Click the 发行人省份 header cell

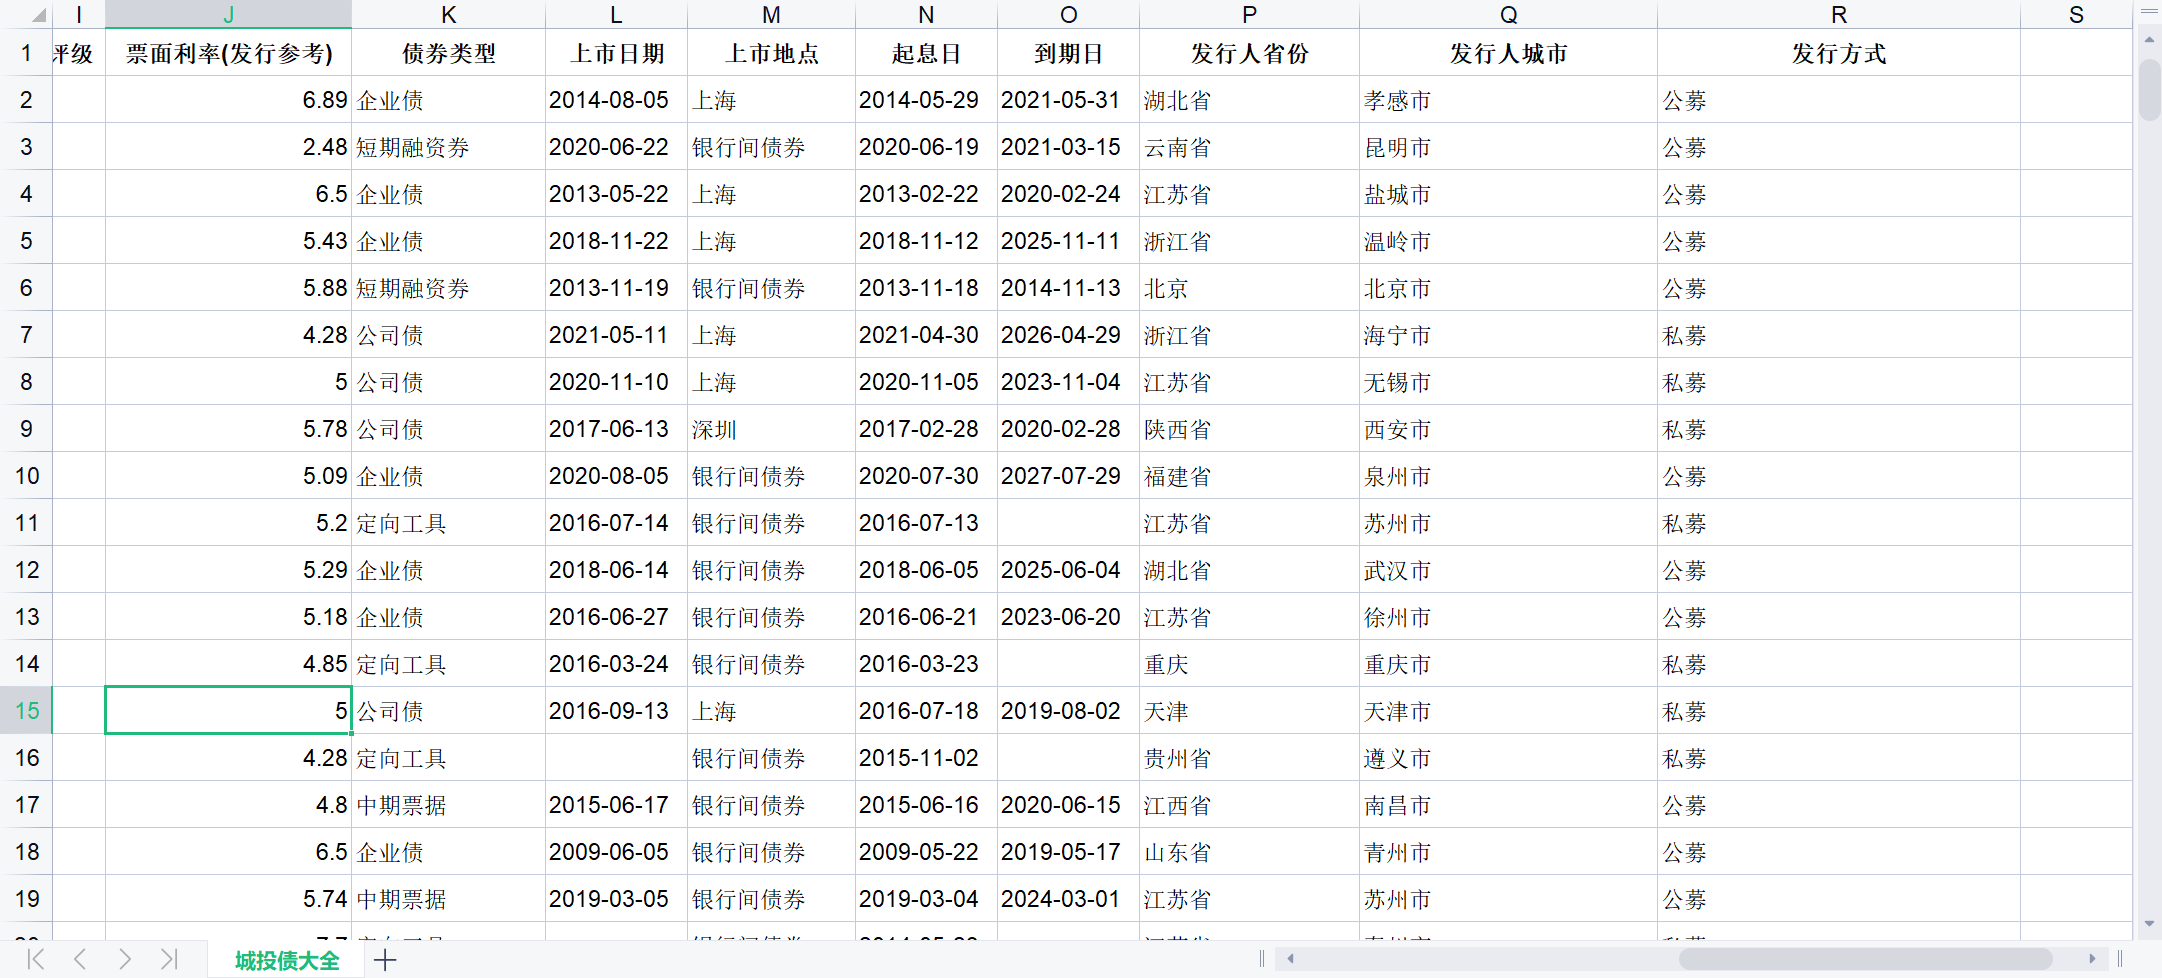(1249, 53)
